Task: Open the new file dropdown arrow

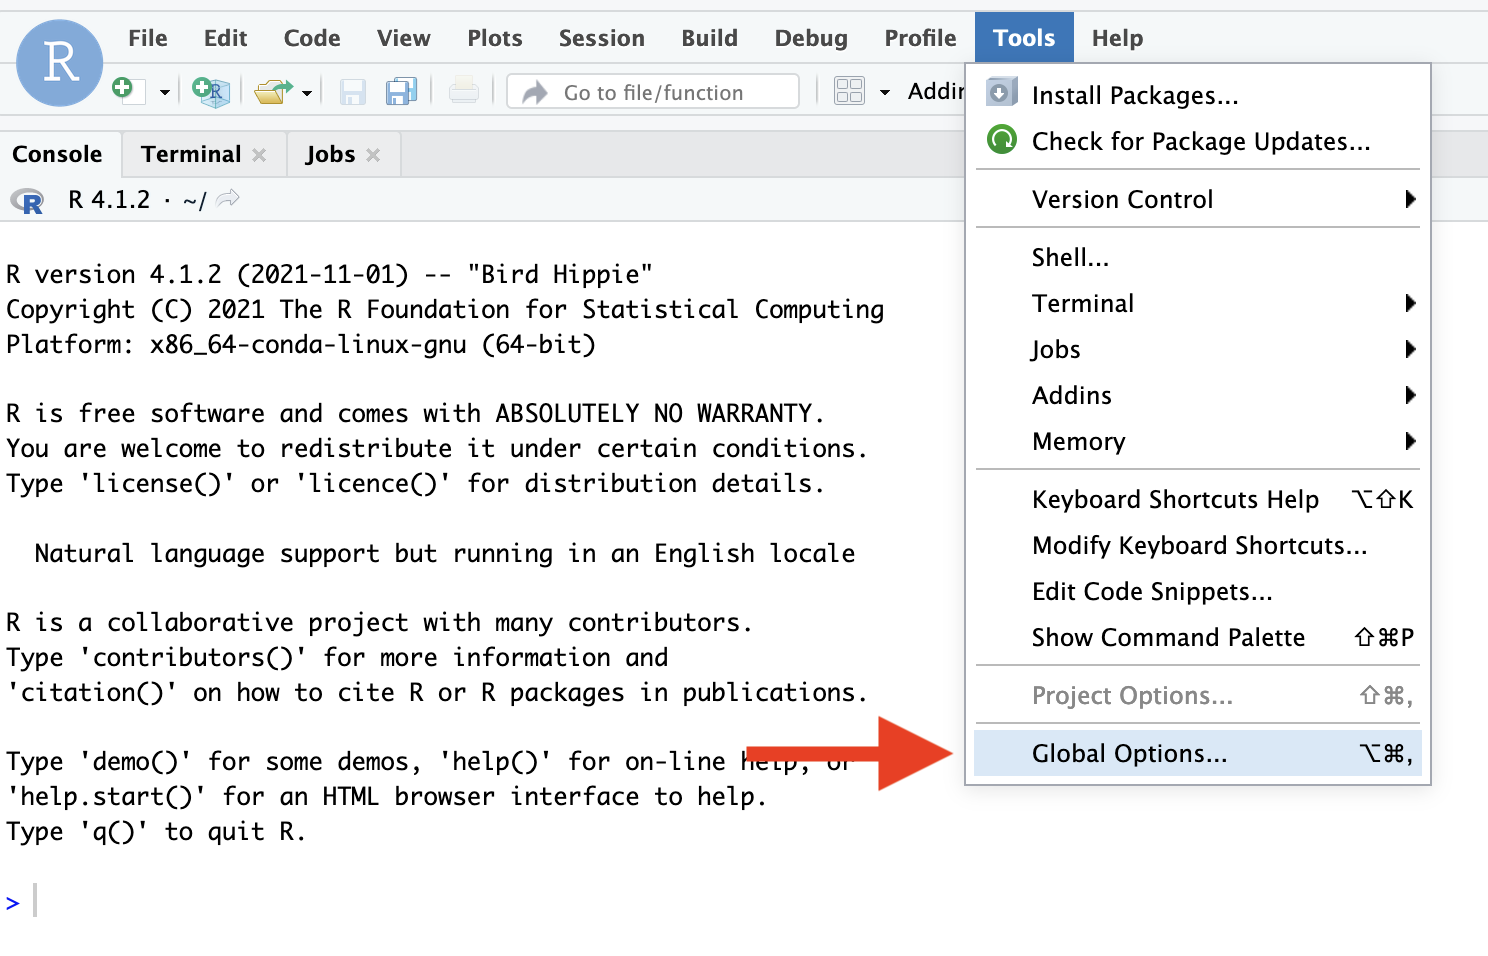Action: [165, 93]
